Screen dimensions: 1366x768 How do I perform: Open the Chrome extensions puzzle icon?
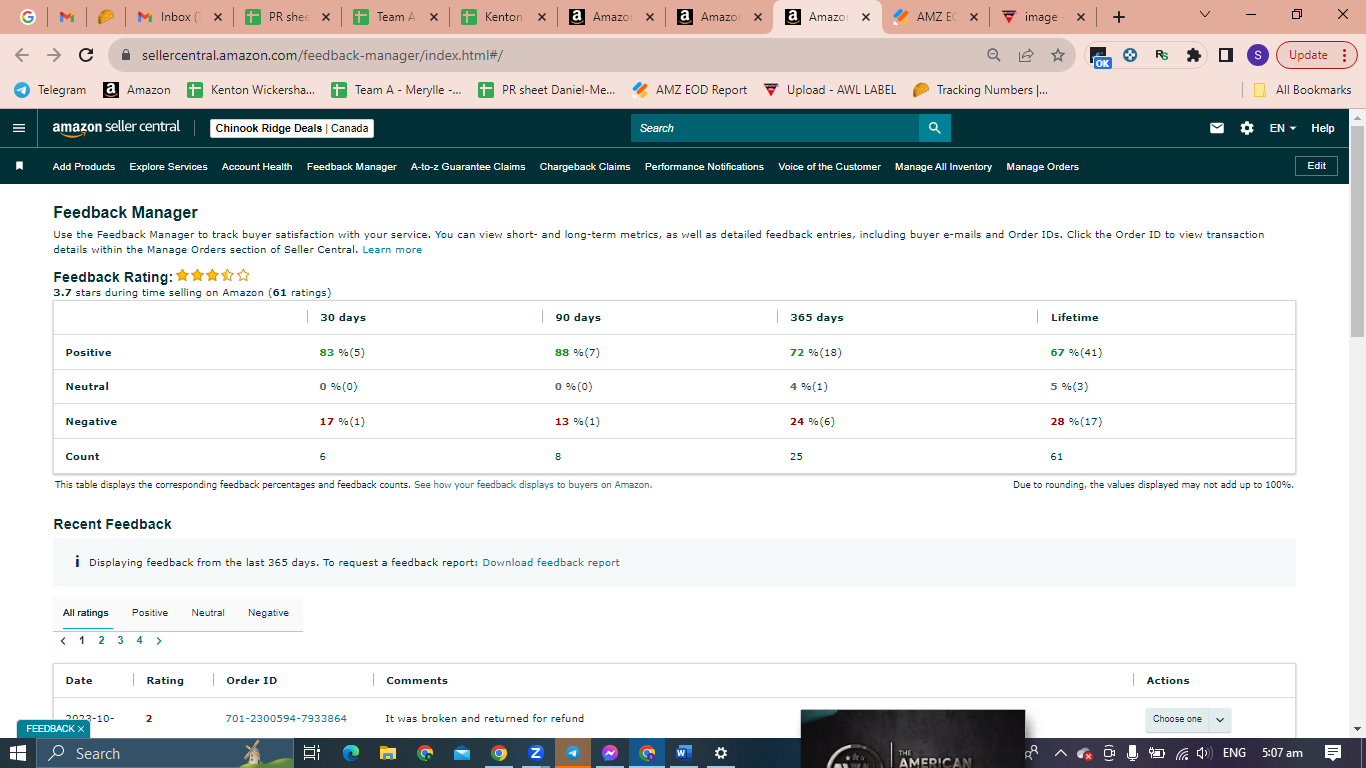[x=1193, y=55]
